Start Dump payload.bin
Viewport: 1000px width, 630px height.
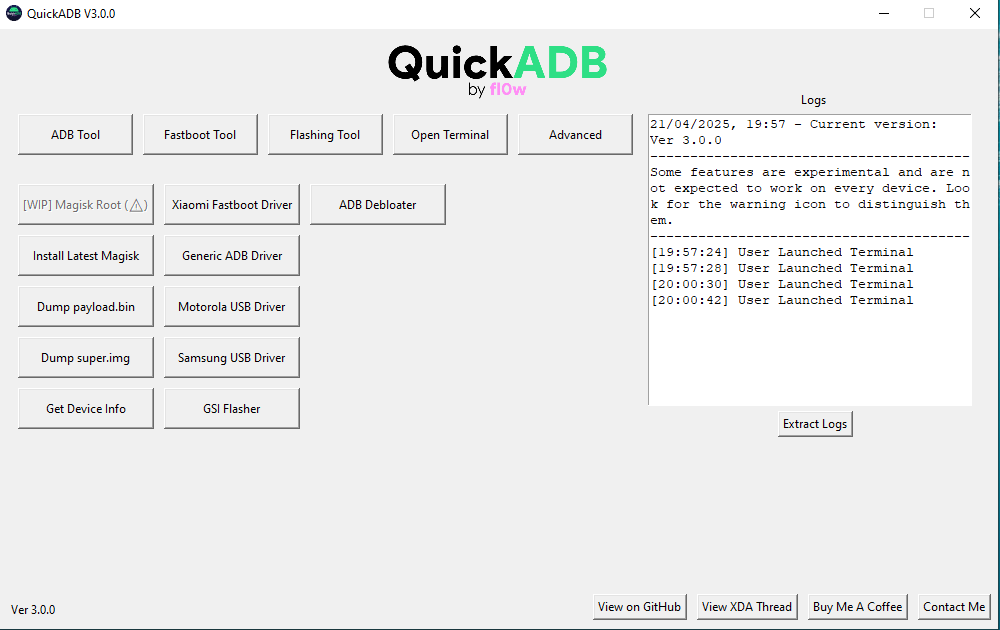(85, 306)
